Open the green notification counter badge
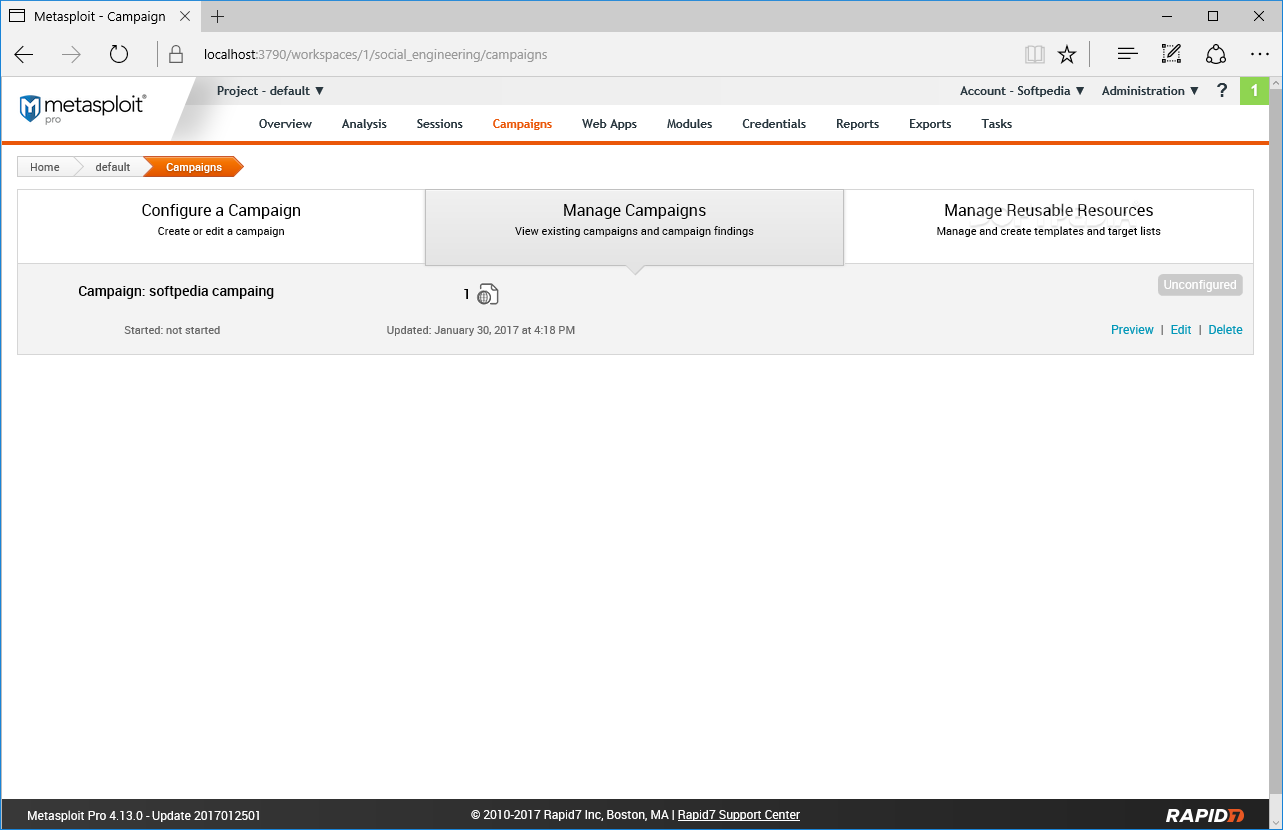Image resolution: width=1283 pixels, height=830 pixels. [1254, 91]
